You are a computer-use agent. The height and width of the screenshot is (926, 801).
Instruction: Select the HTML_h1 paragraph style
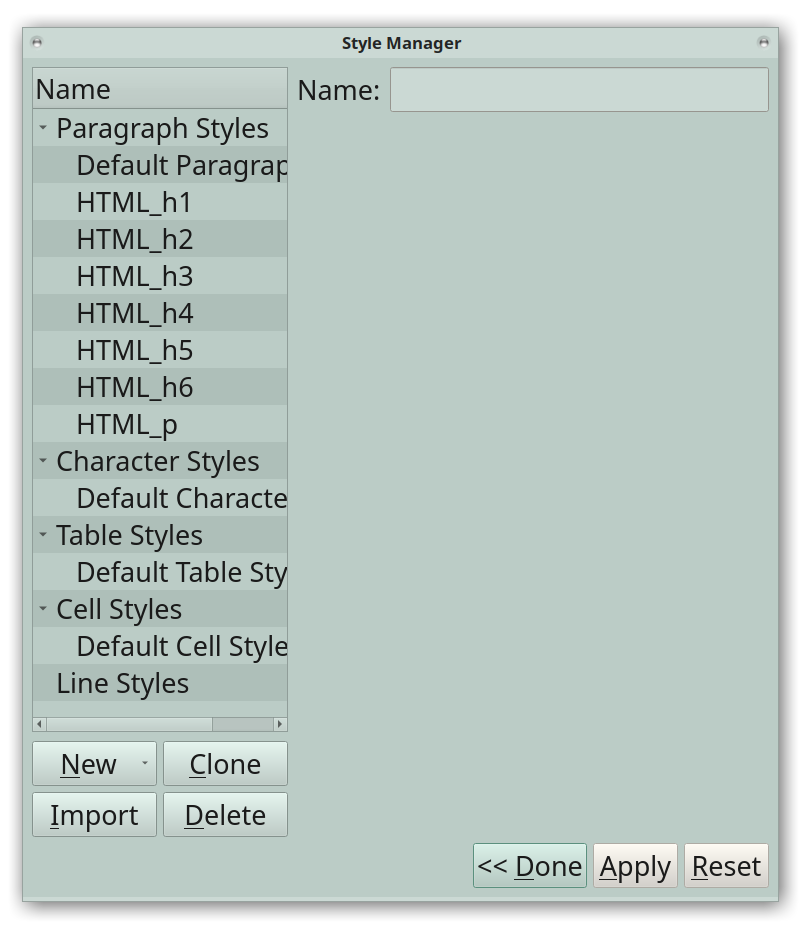[134, 203]
